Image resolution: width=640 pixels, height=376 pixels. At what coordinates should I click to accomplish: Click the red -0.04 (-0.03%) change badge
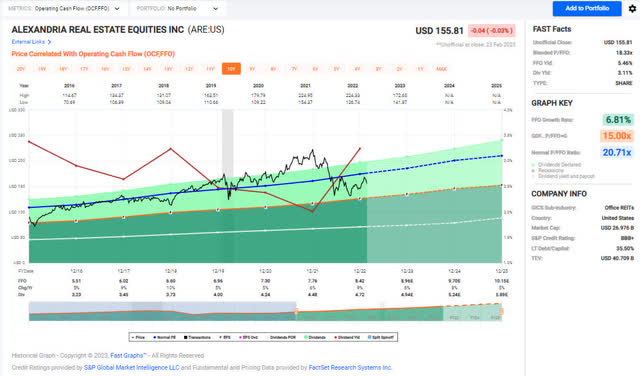coord(491,31)
